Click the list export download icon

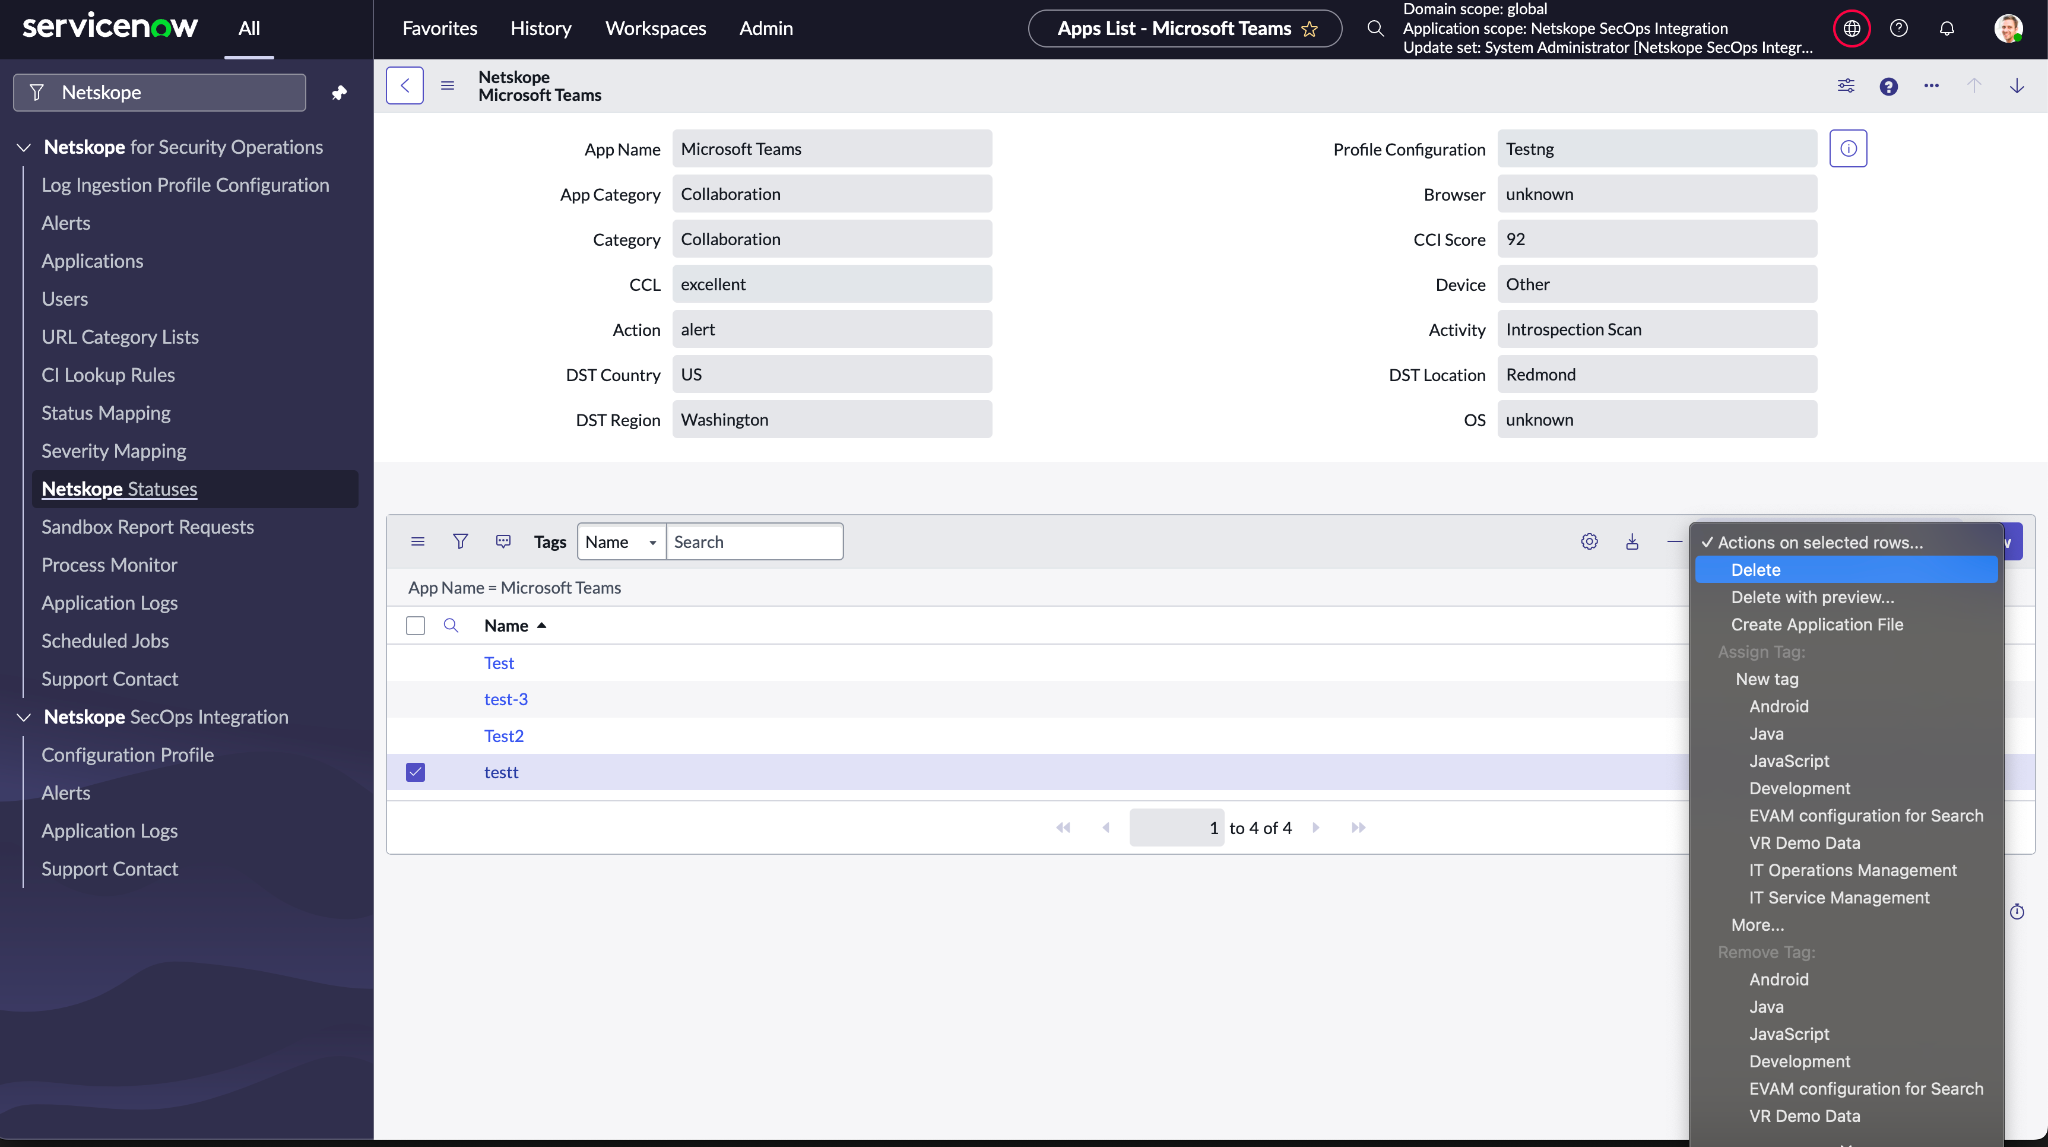pos(1632,541)
